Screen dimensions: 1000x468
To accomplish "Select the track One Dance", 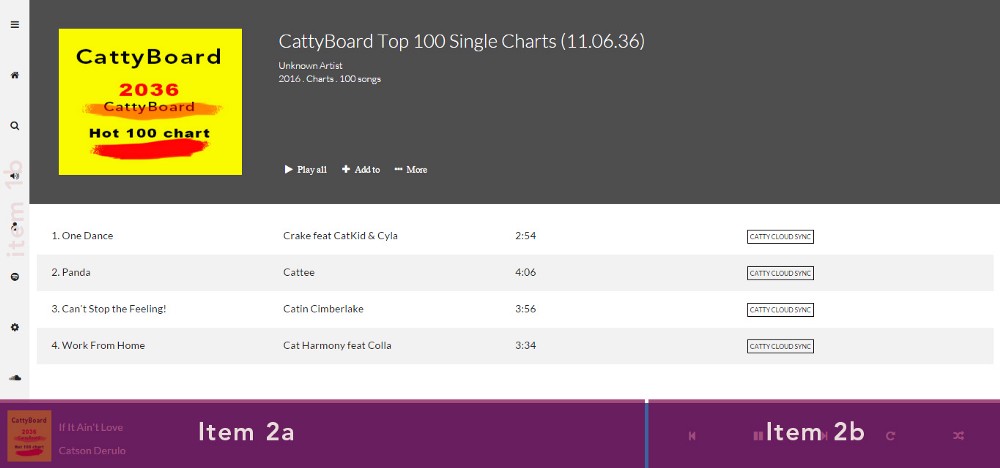I will coord(87,236).
